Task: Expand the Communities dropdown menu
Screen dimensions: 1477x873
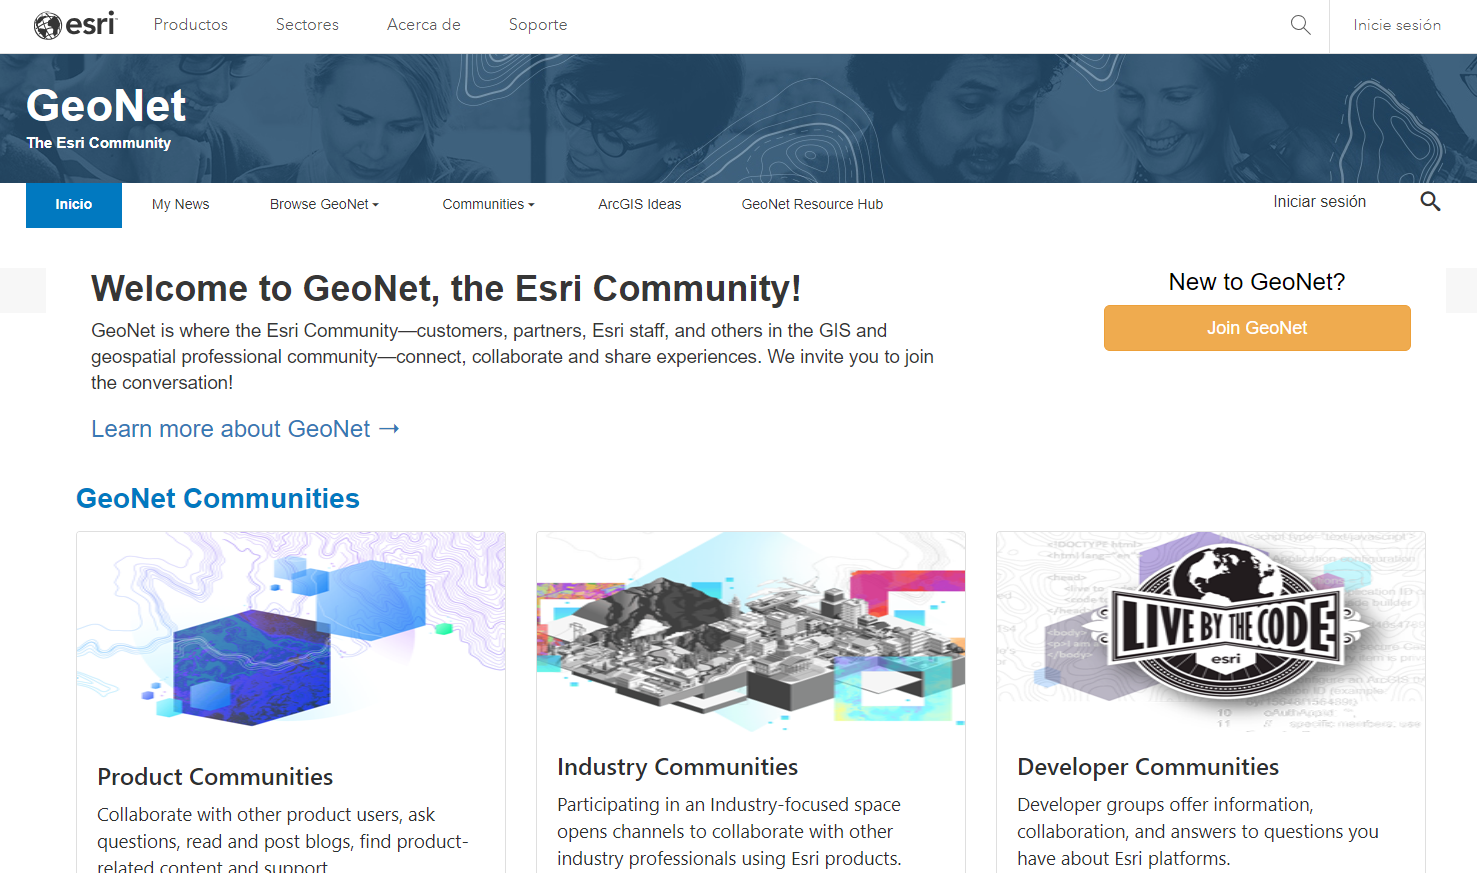Action: (488, 204)
